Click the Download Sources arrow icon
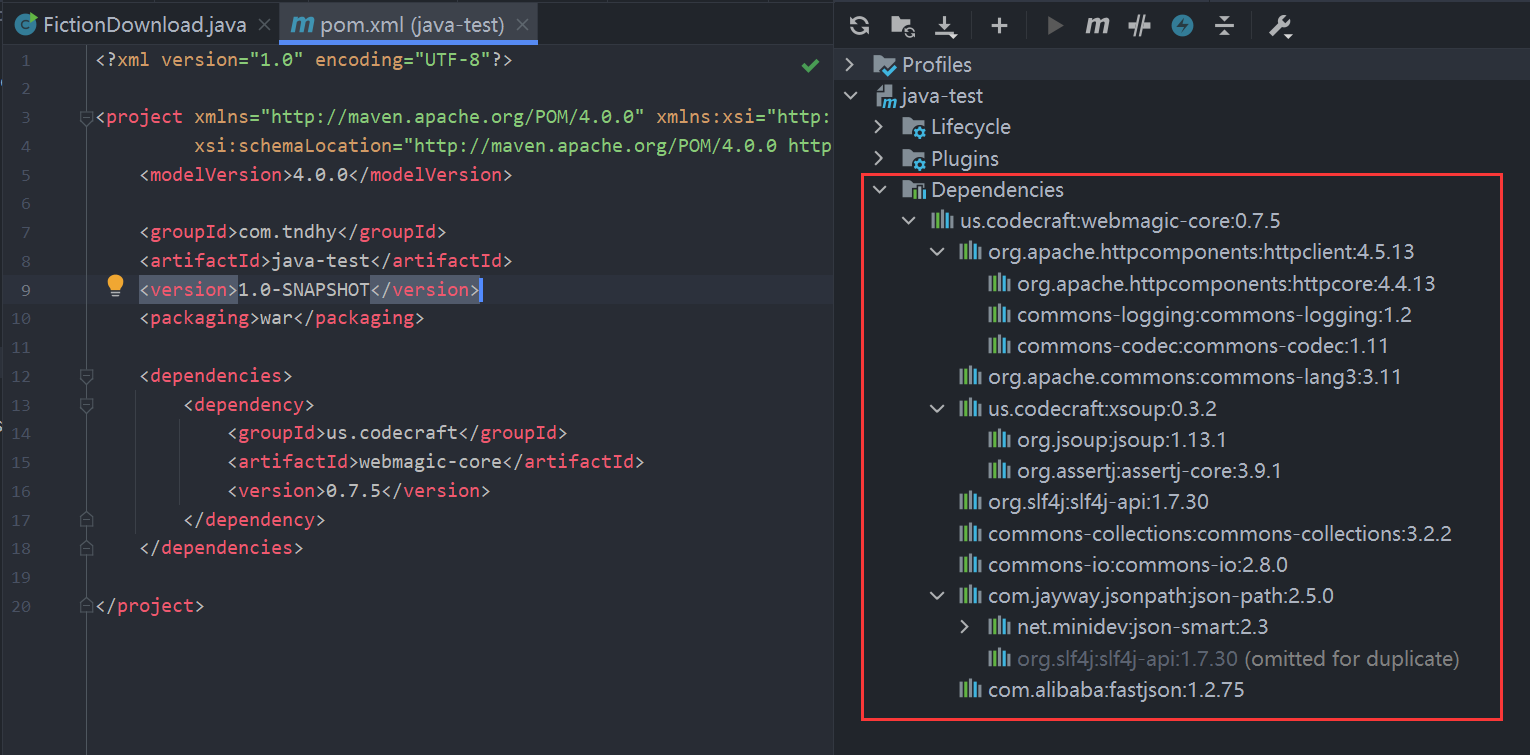Image resolution: width=1530 pixels, height=755 pixels. point(945,26)
